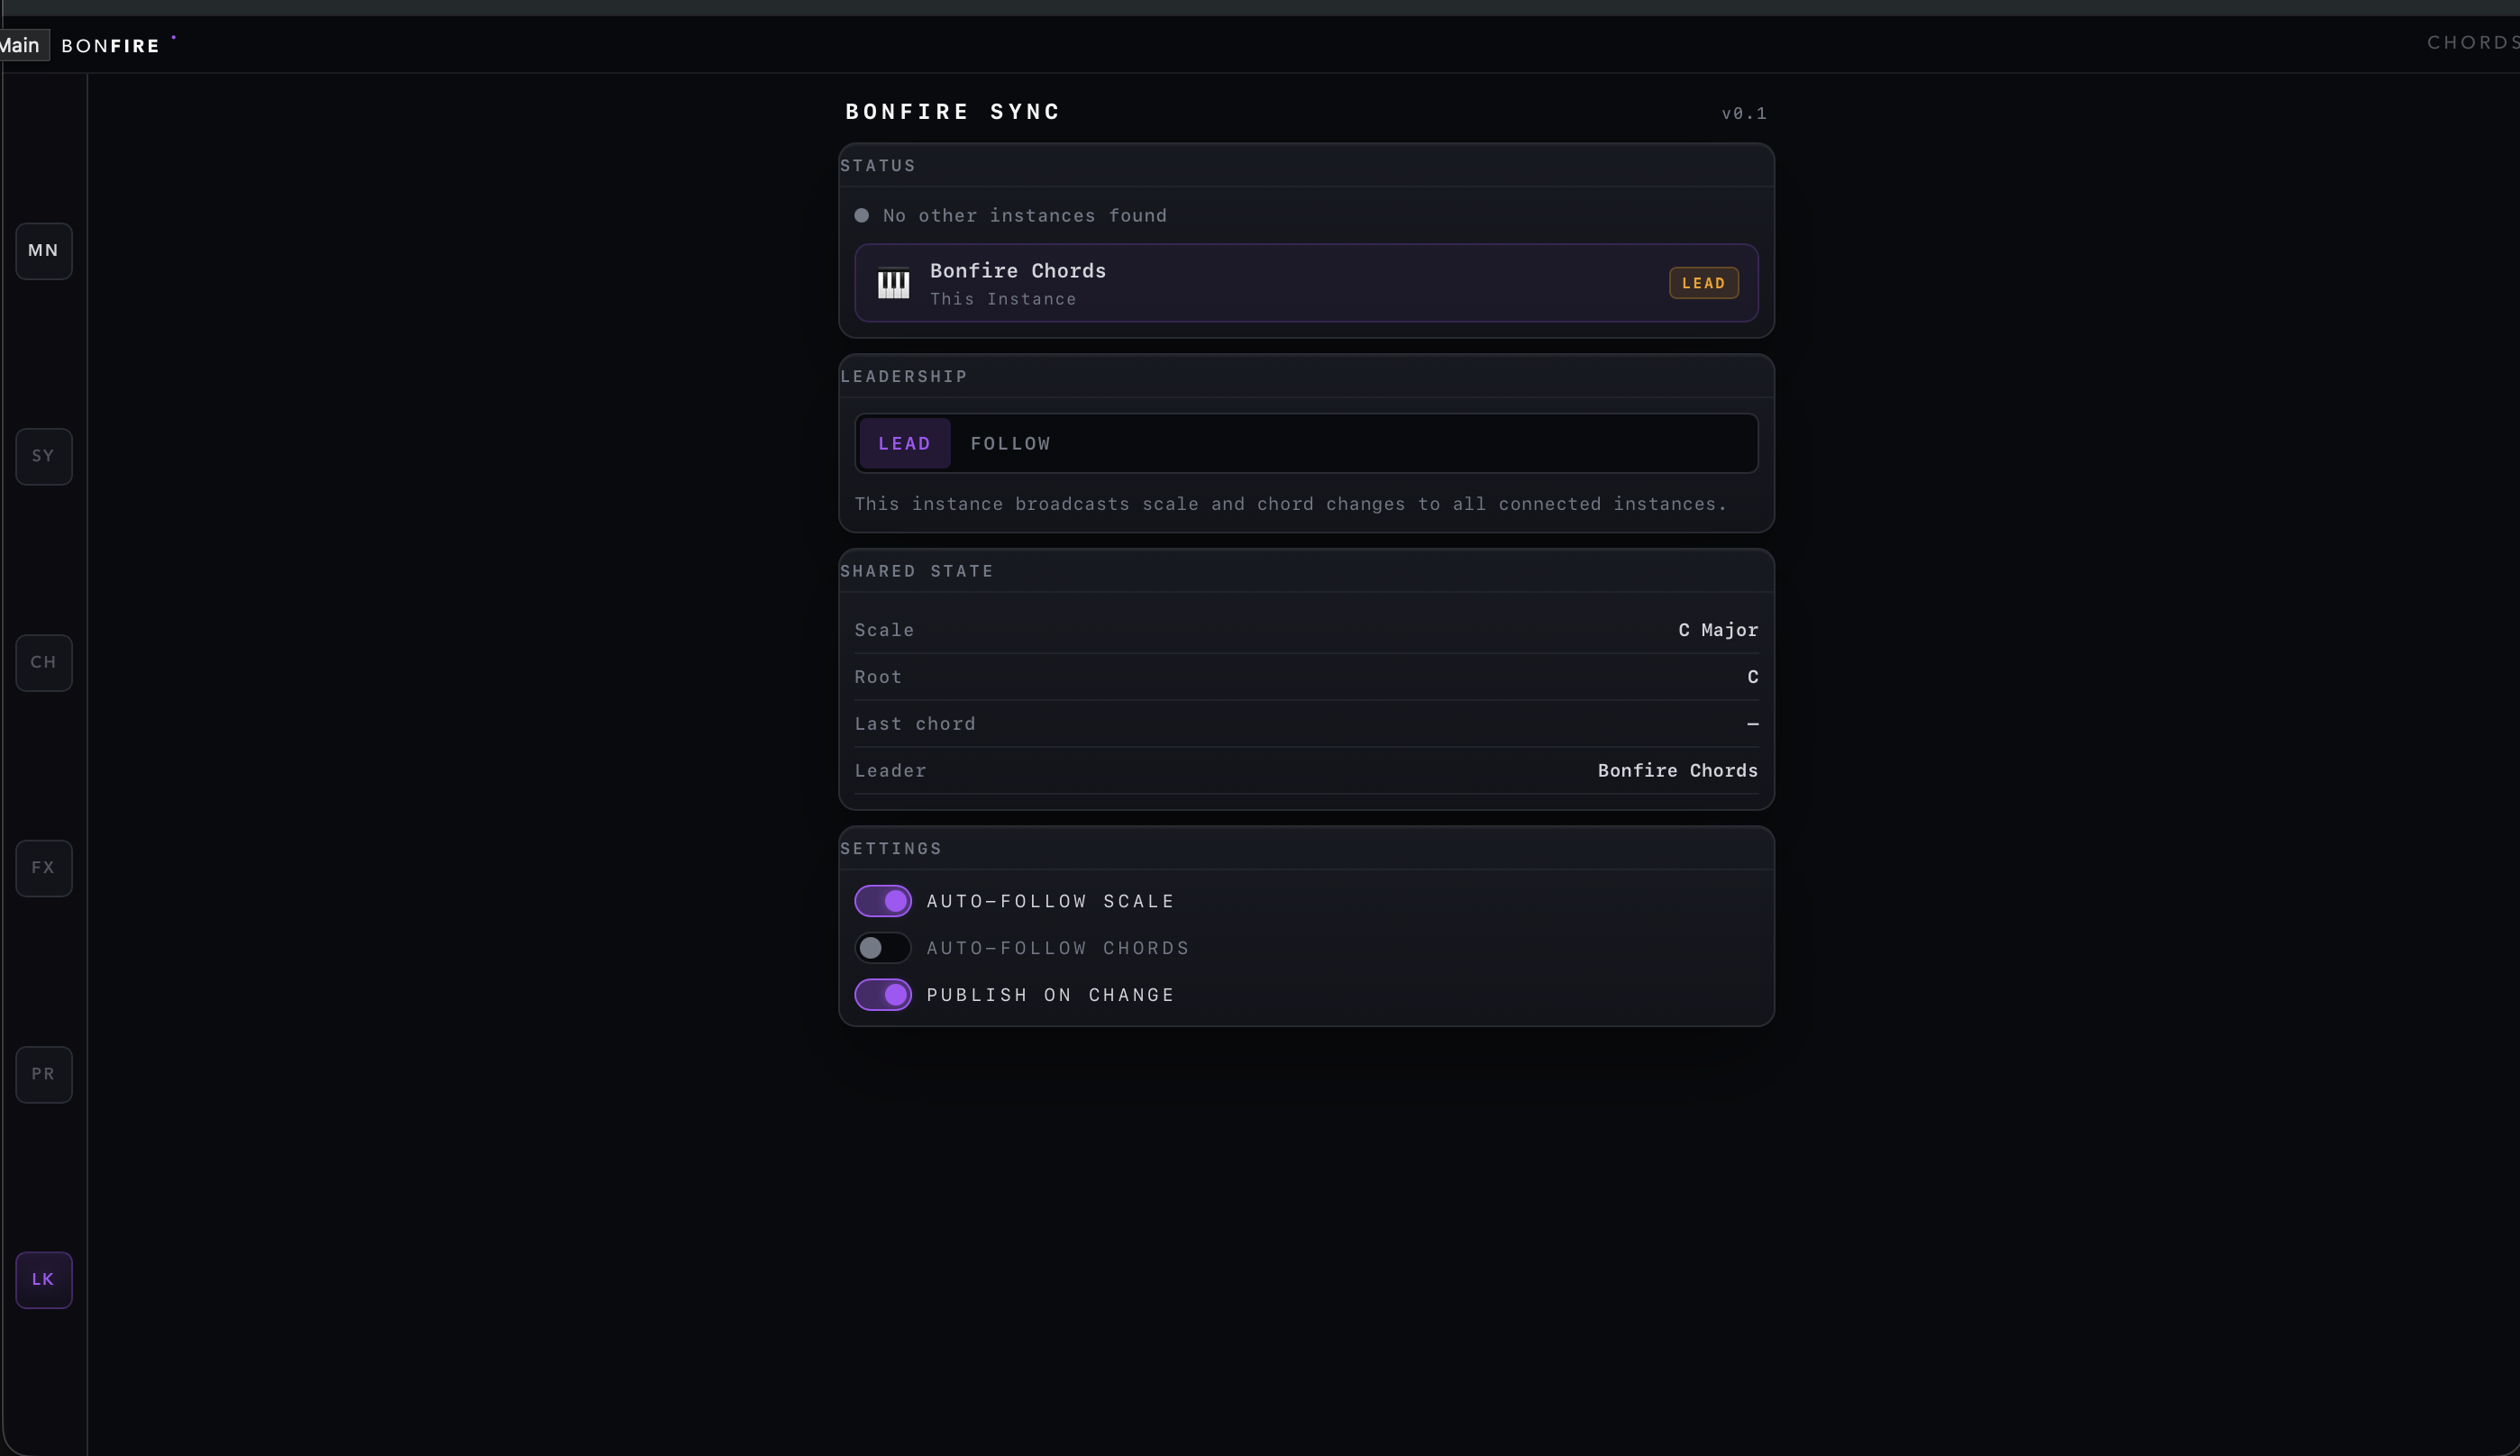
Task: Switch to the SY sidebar panel
Action: coord(43,457)
